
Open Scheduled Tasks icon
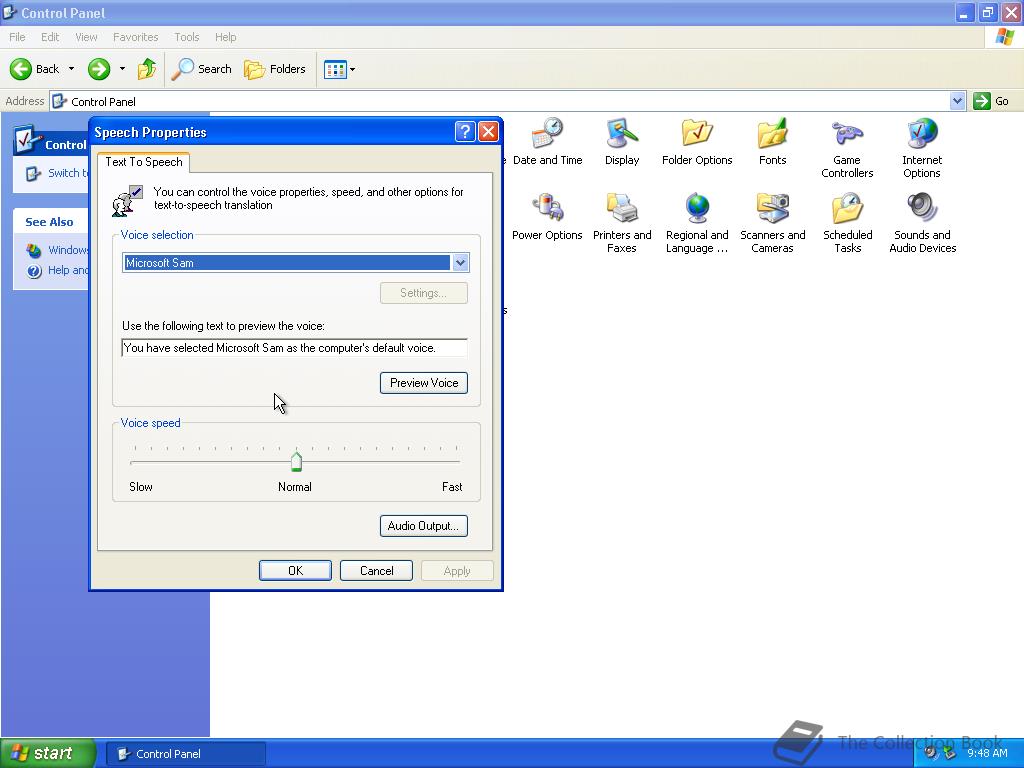point(847,208)
